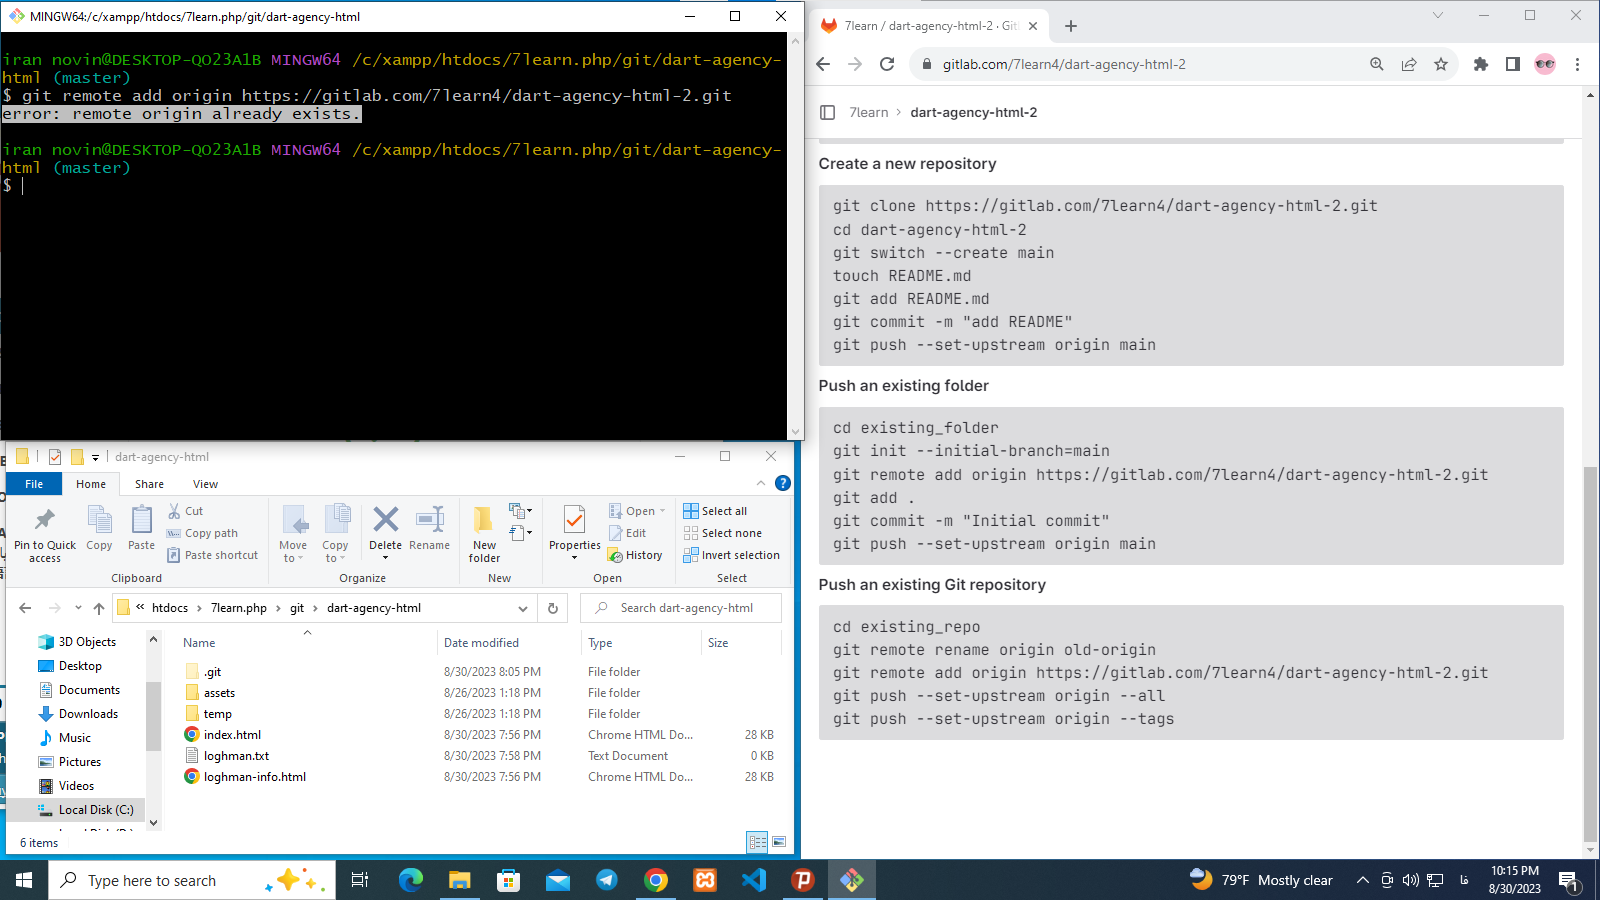1600x900 pixels.
Task: Switch to the Share ribbon tab
Action: tap(150, 484)
